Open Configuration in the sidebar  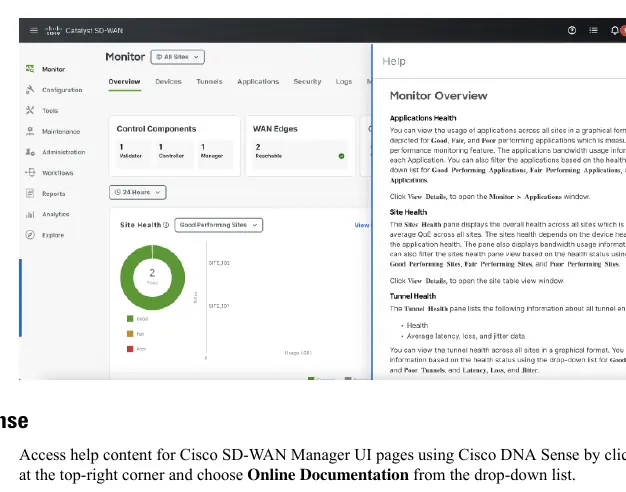pyautogui.click(x=62, y=90)
